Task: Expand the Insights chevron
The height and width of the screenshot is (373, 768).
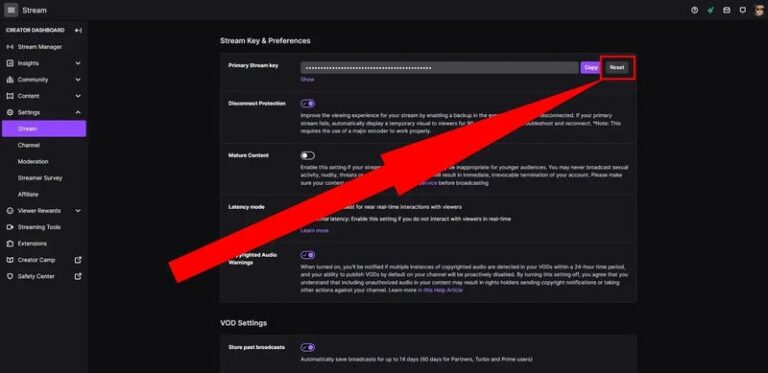Action: pyautogui.click(x=78, y=63)
